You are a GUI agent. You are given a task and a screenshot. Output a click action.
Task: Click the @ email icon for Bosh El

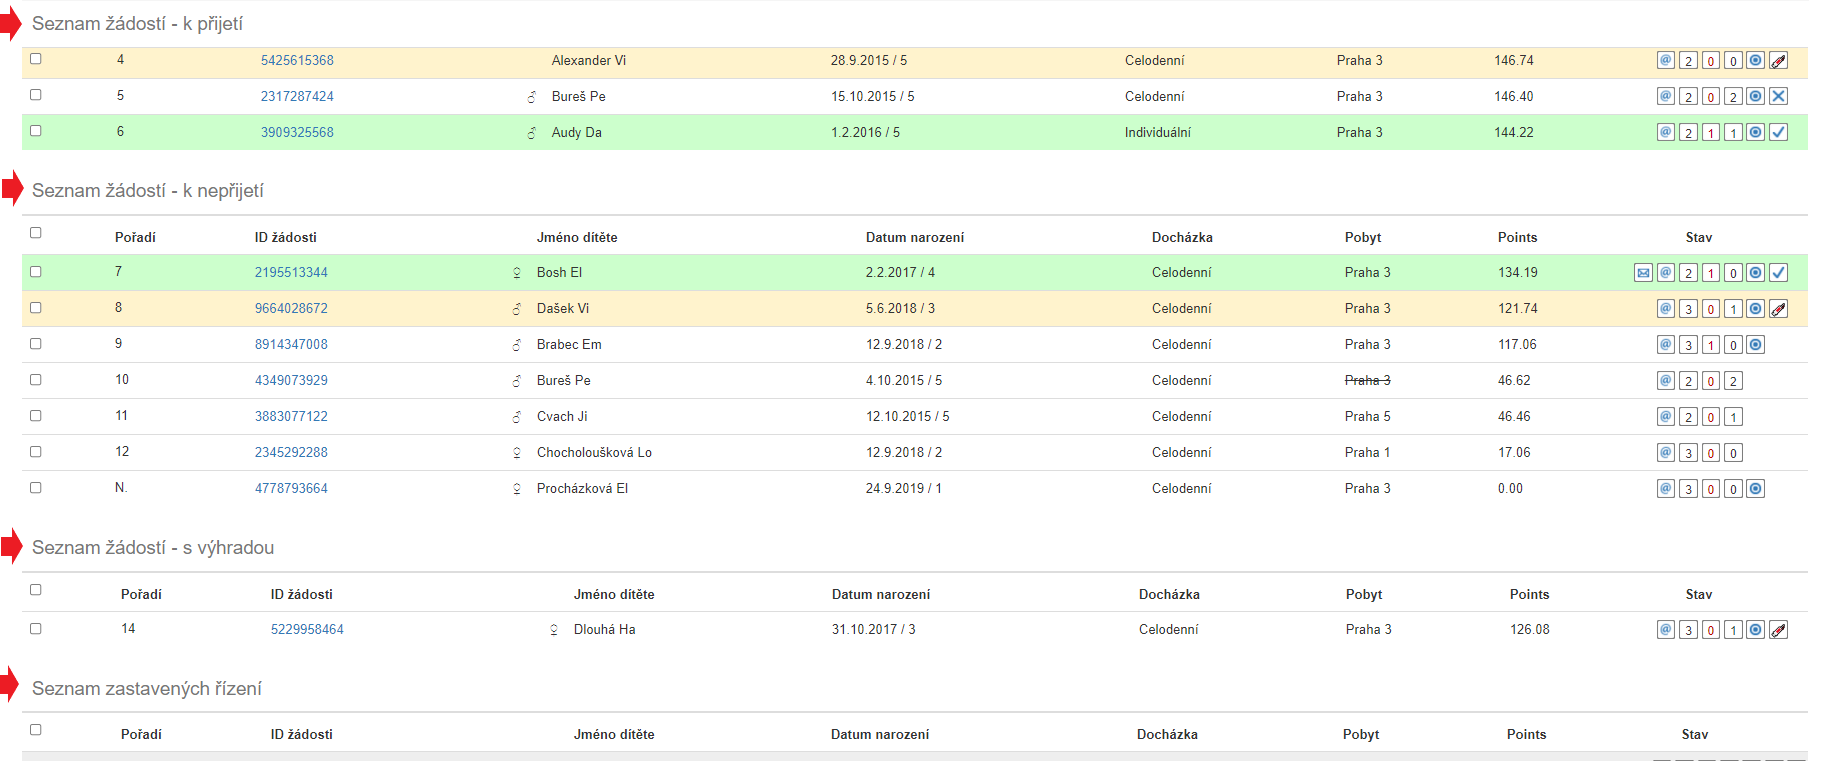(1666, 272)
